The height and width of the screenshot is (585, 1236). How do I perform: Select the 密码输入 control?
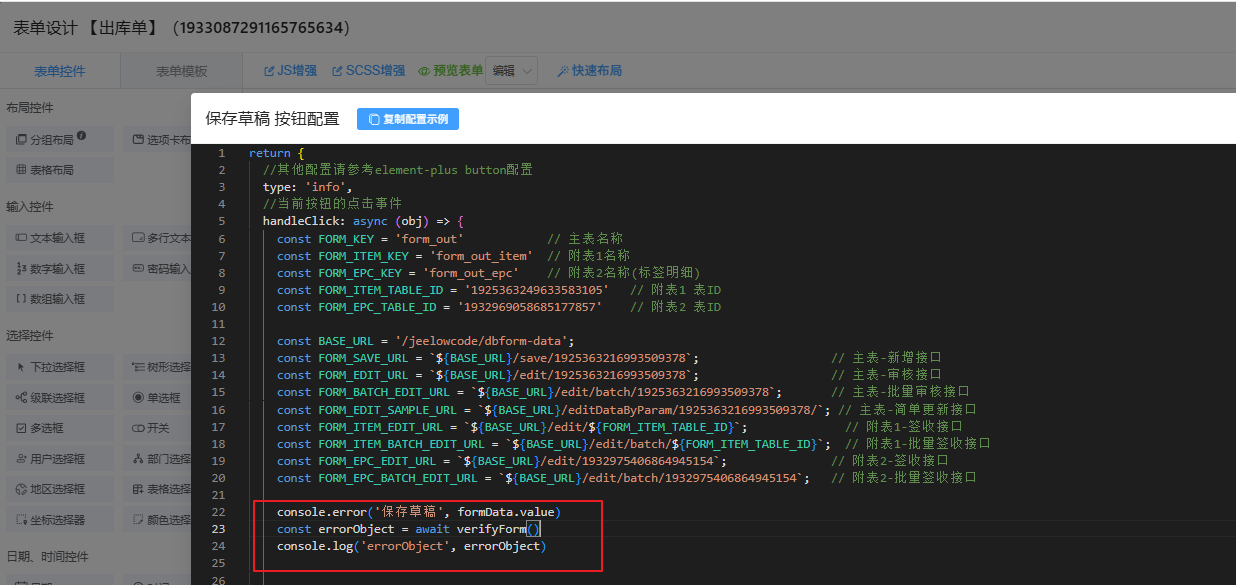(160, 268)
